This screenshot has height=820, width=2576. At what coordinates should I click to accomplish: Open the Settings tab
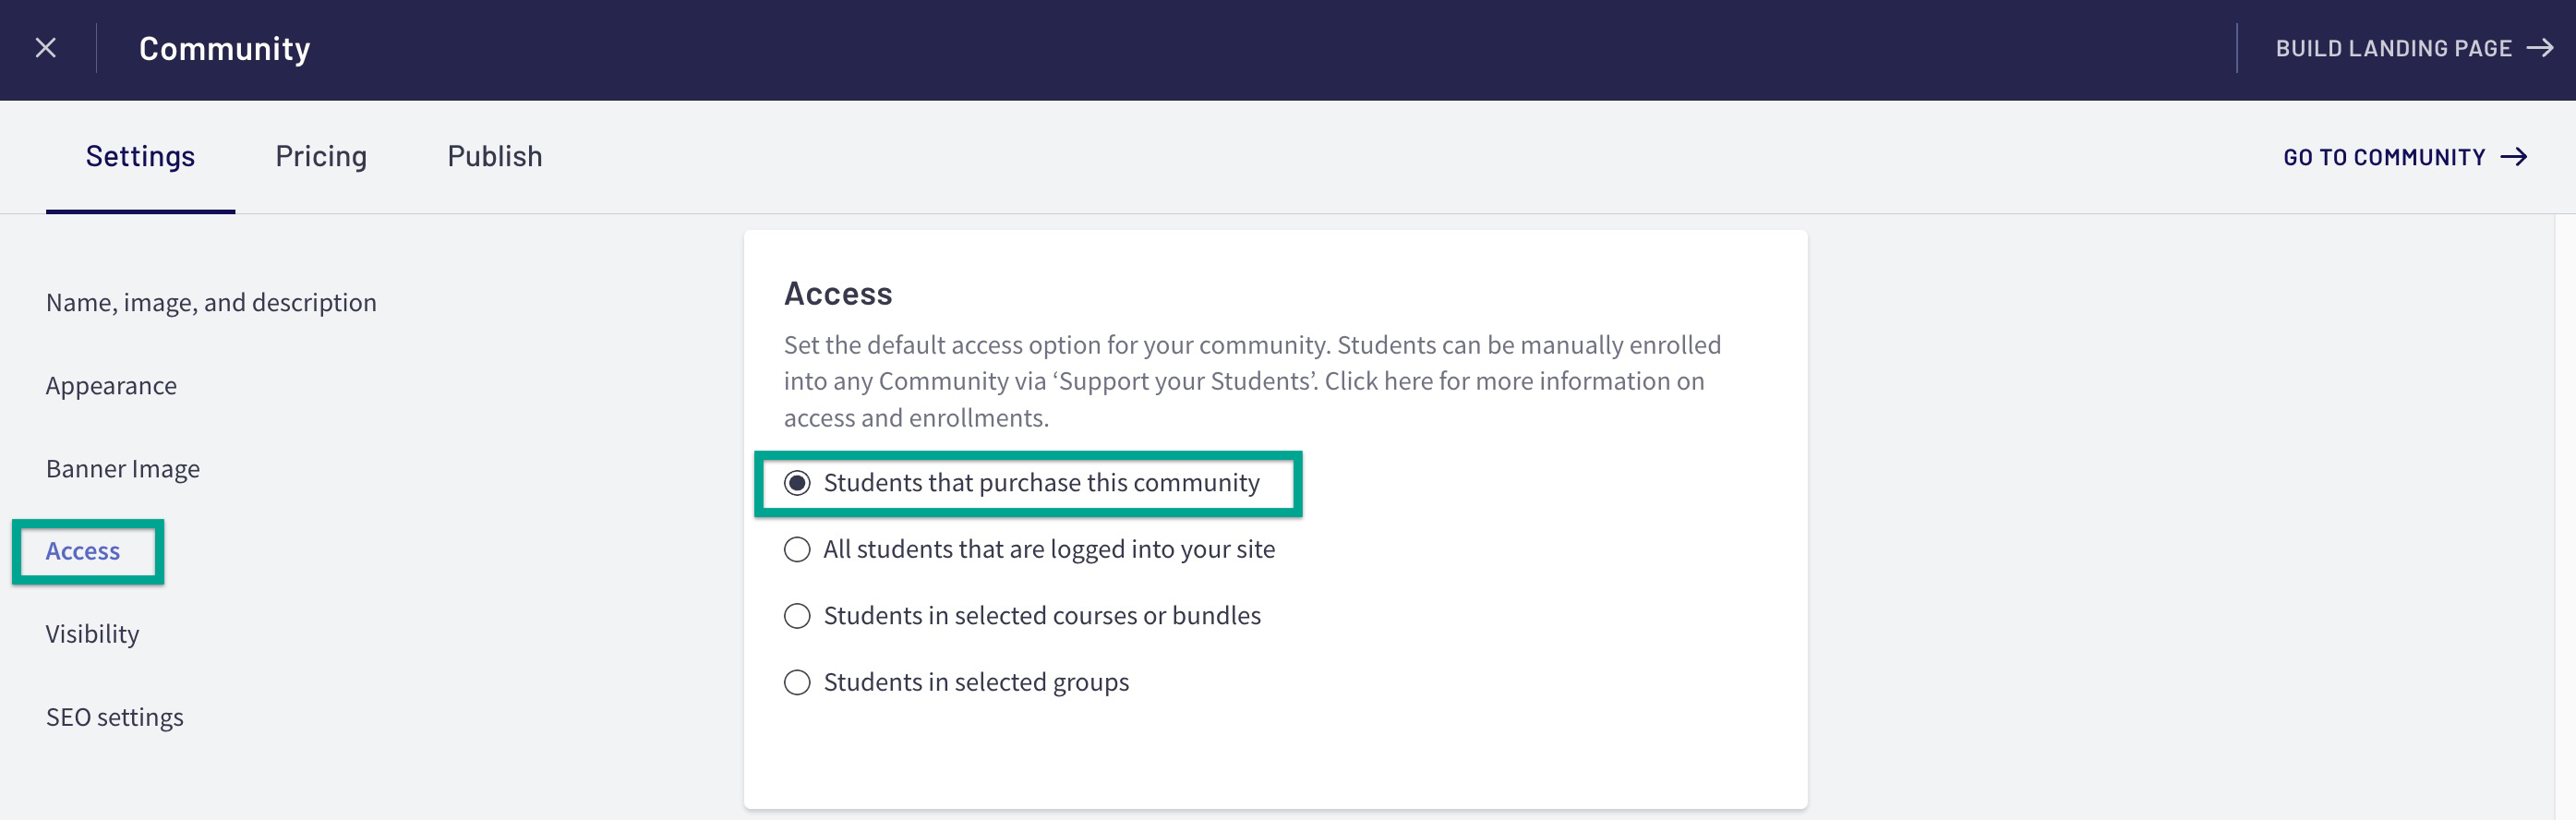pos(140,156)
